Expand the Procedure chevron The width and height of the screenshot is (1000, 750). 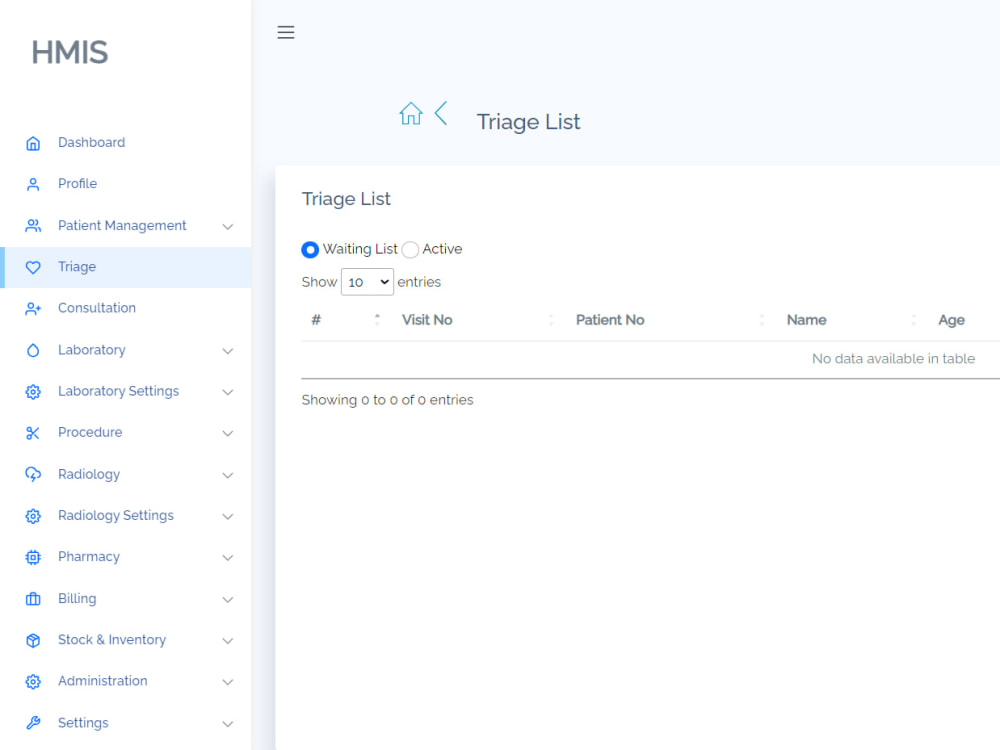point(228,434)
